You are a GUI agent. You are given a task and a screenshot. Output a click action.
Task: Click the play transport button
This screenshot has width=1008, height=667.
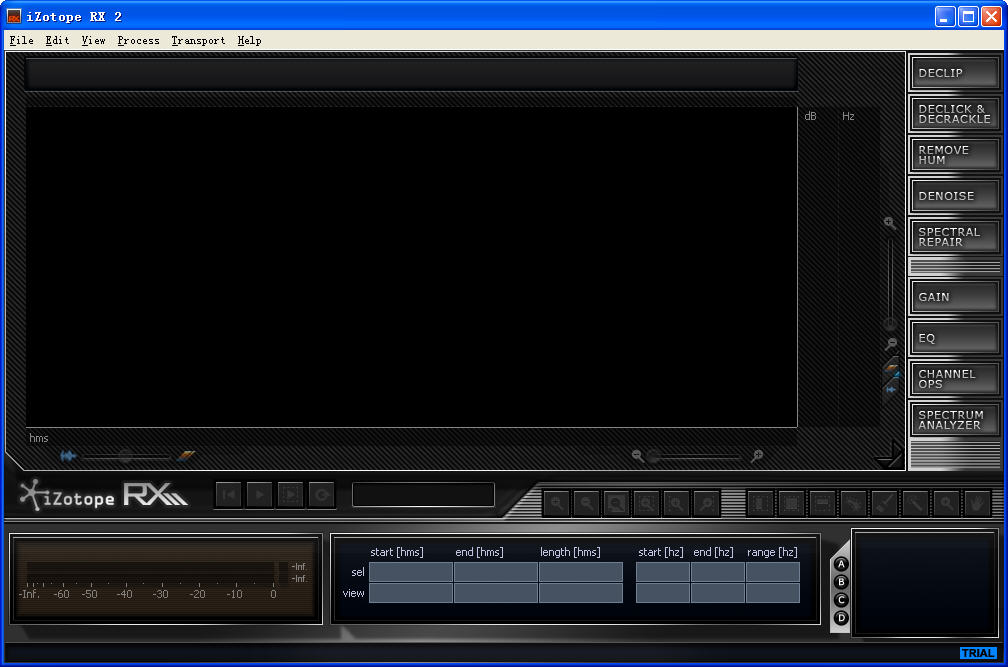point(260,495)
